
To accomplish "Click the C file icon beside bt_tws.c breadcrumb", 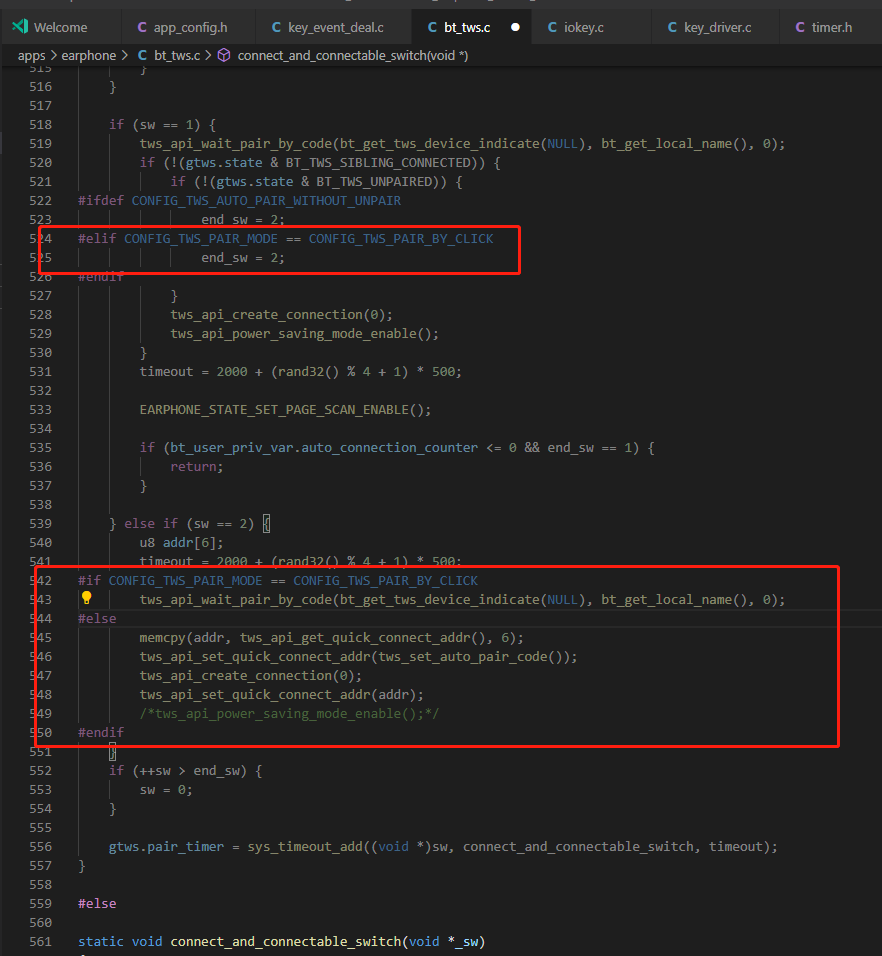I will (x=142, y=55).
